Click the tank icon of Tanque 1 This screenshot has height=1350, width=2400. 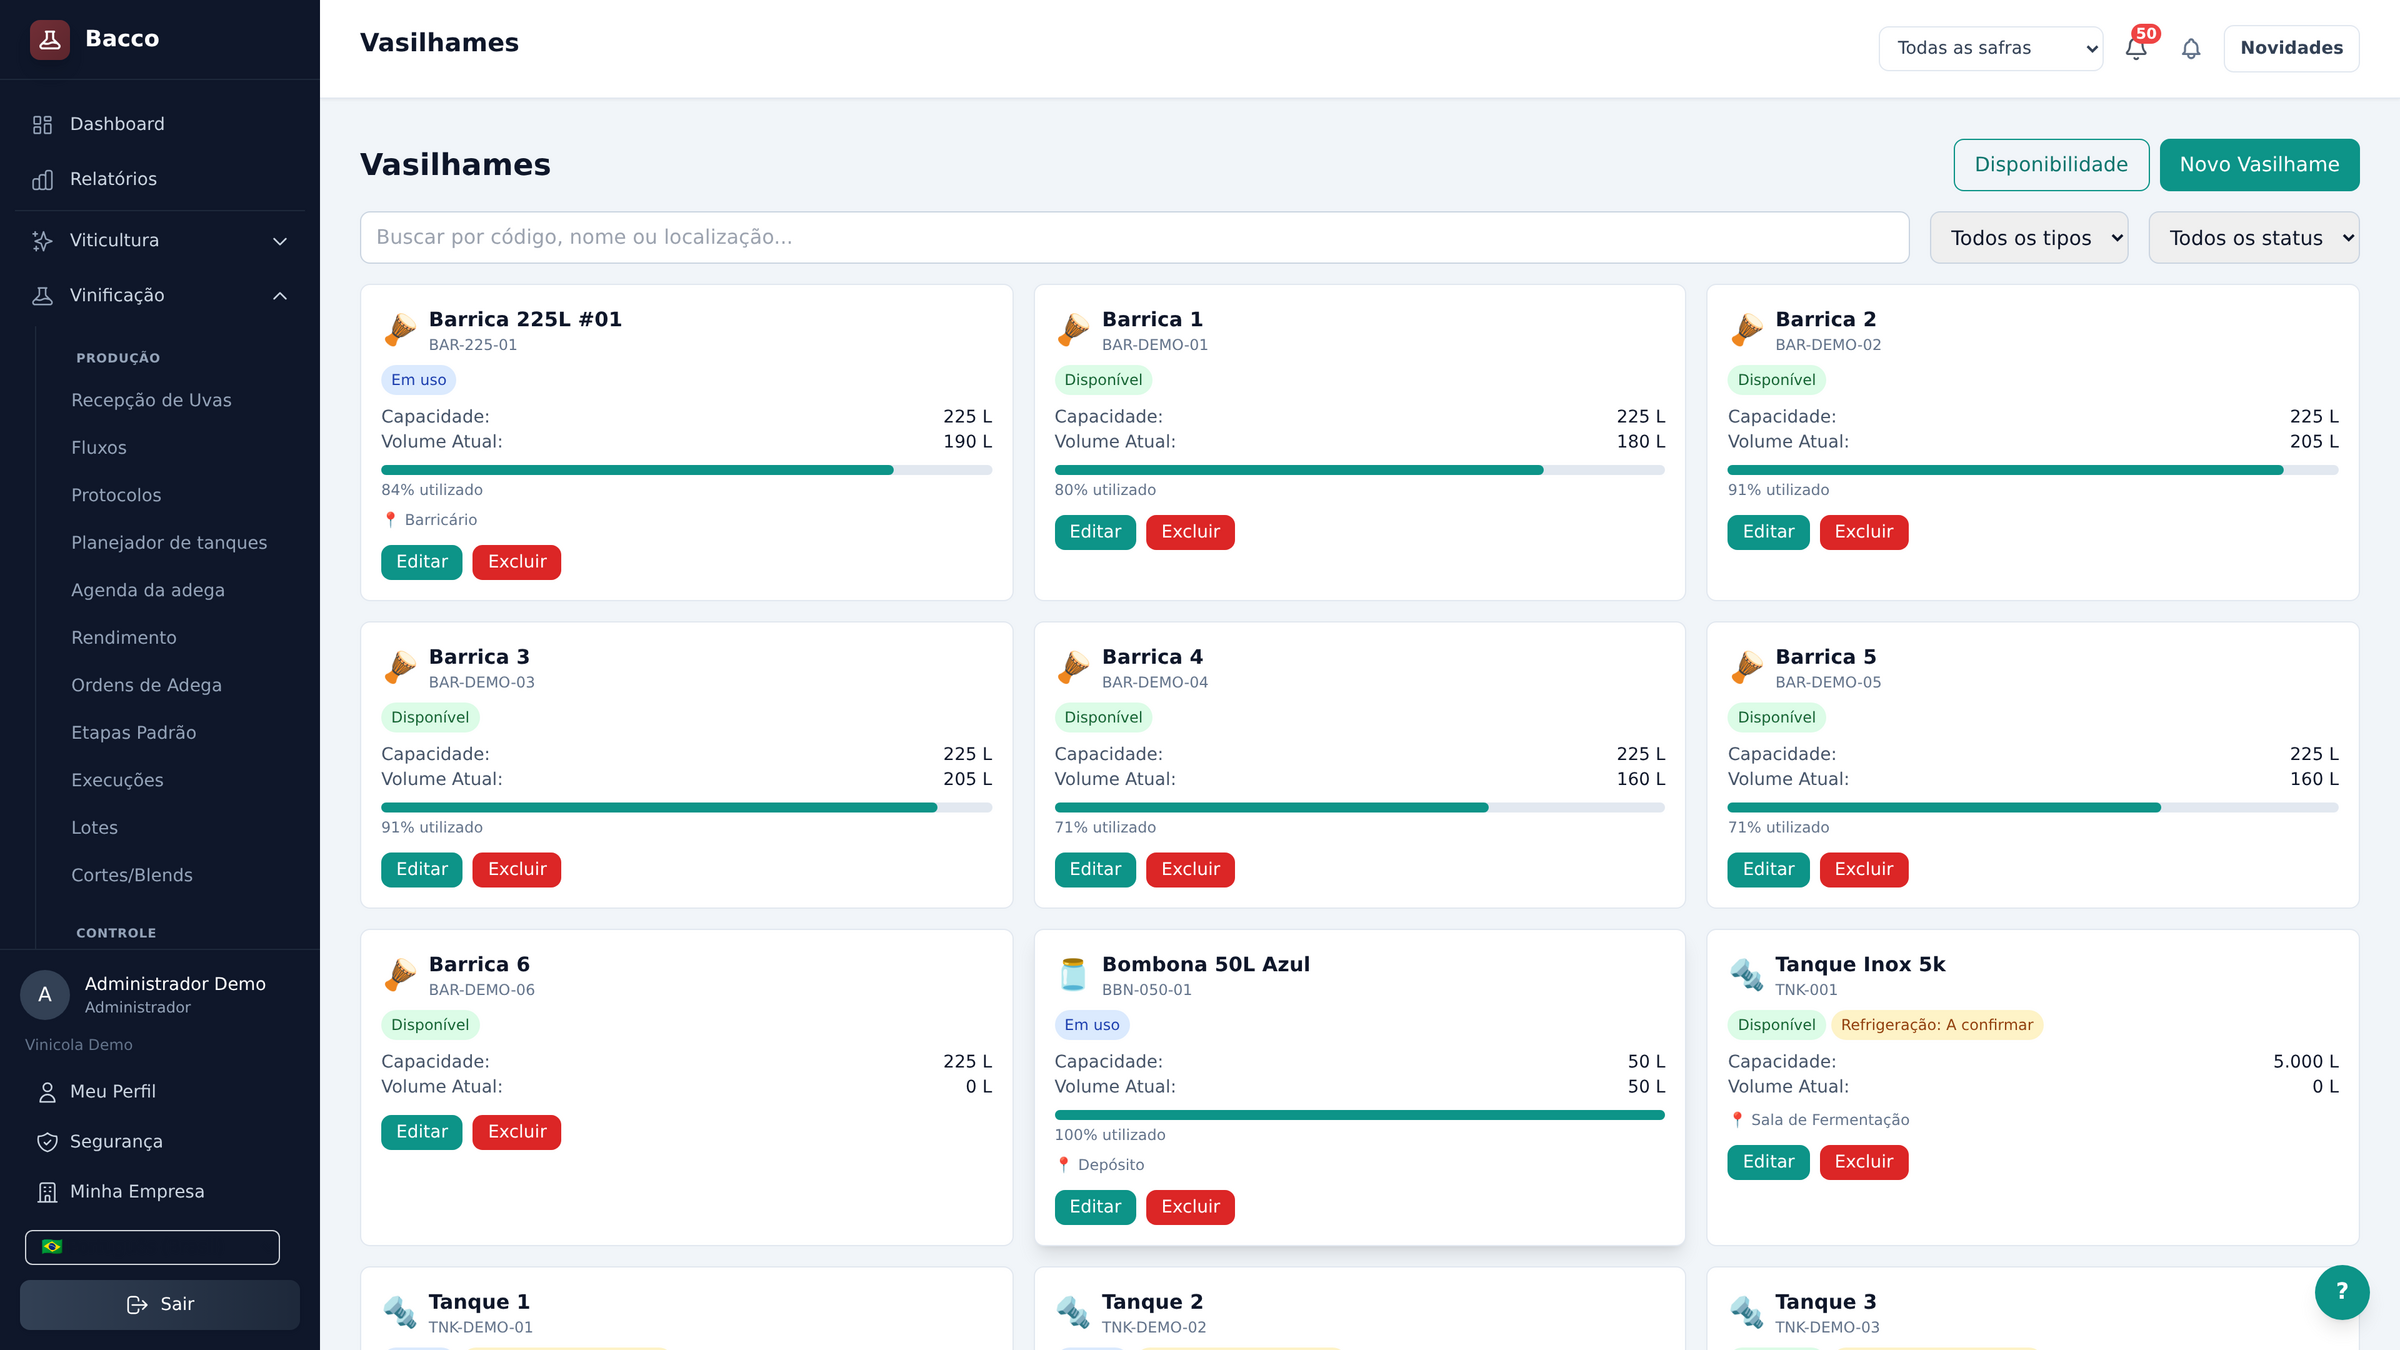[400, 1312]
